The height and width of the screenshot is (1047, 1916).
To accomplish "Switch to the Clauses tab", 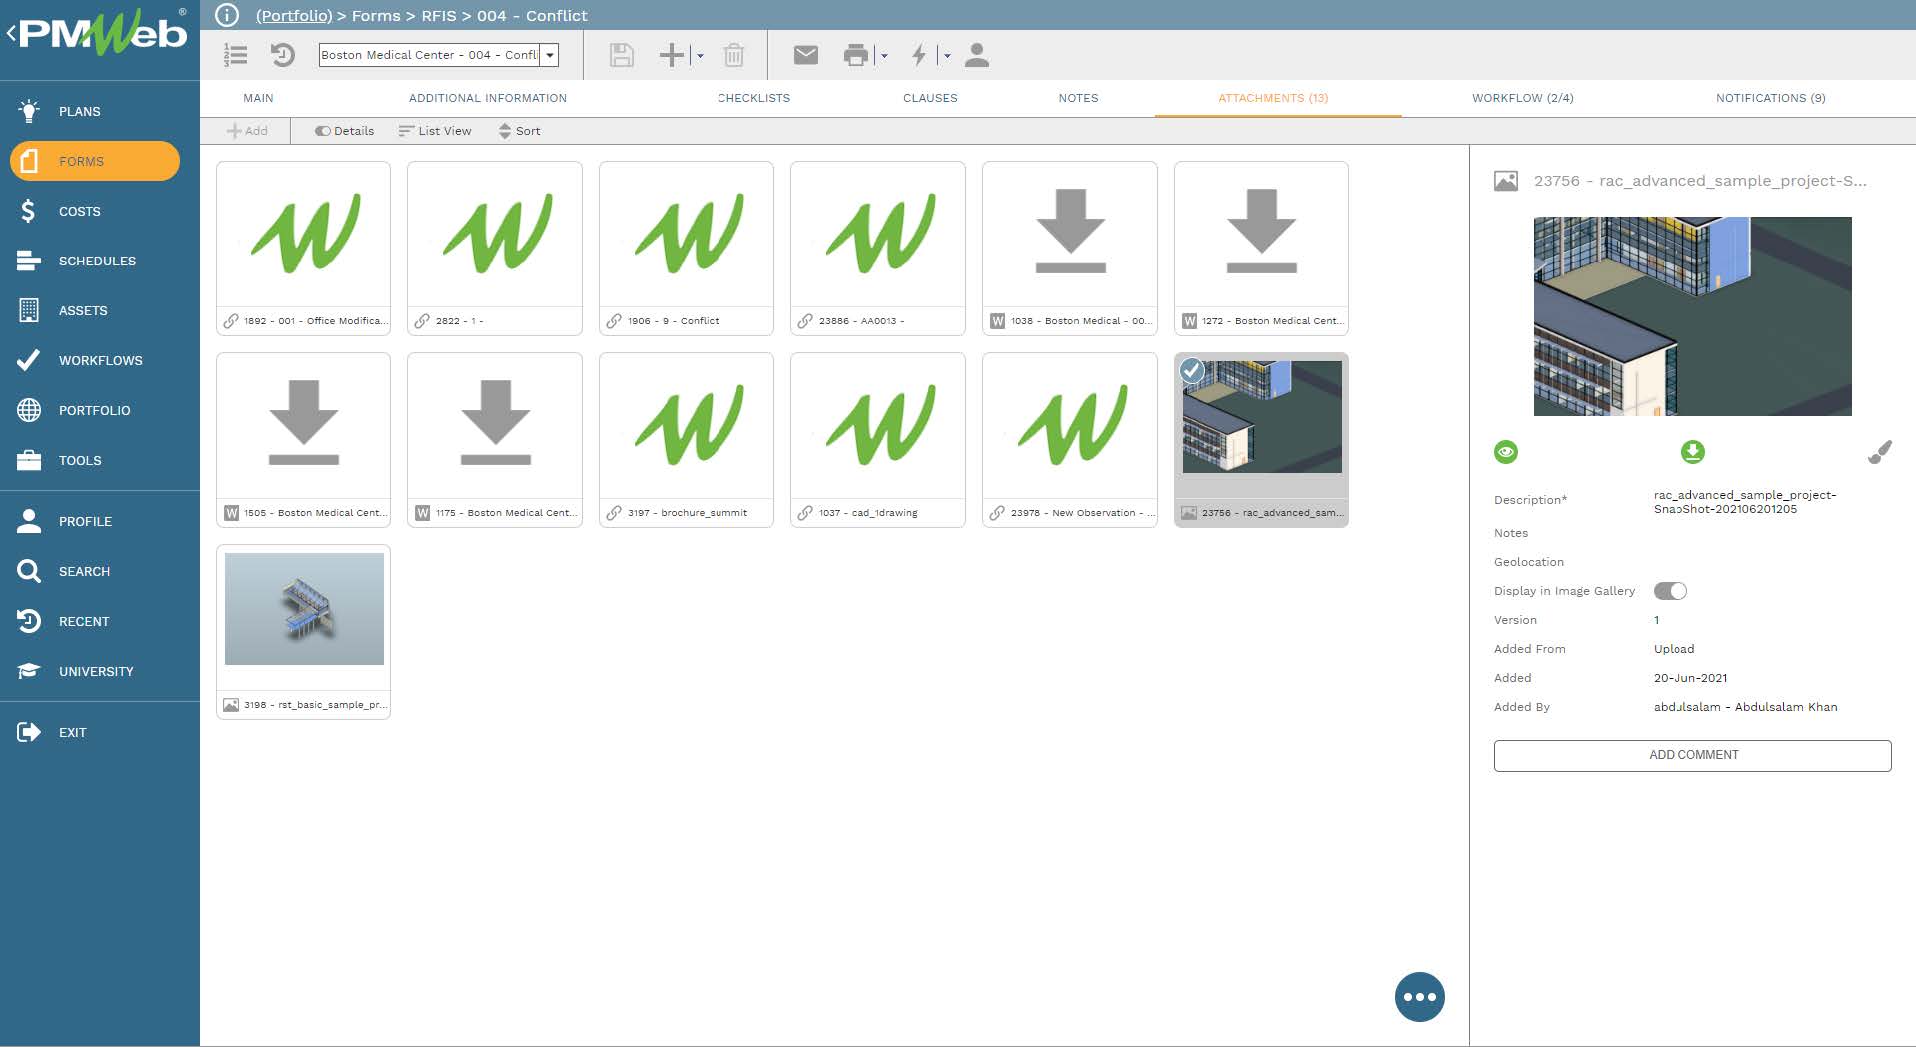I will pos(930,98).
